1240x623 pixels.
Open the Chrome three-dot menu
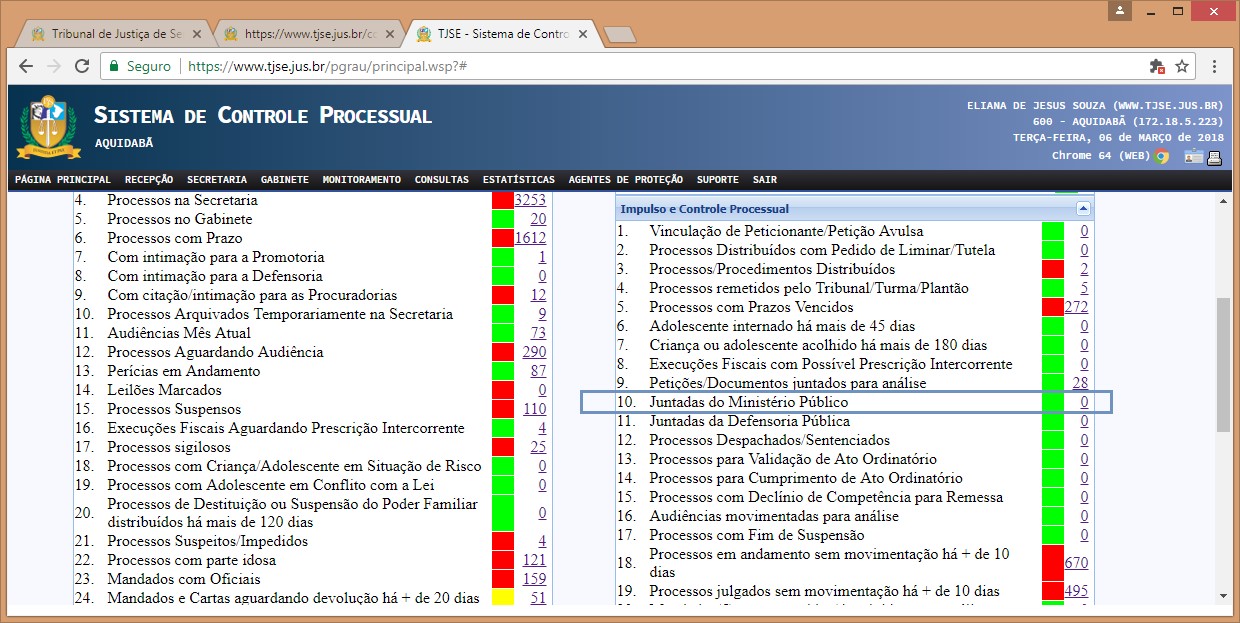point(1214,67)
